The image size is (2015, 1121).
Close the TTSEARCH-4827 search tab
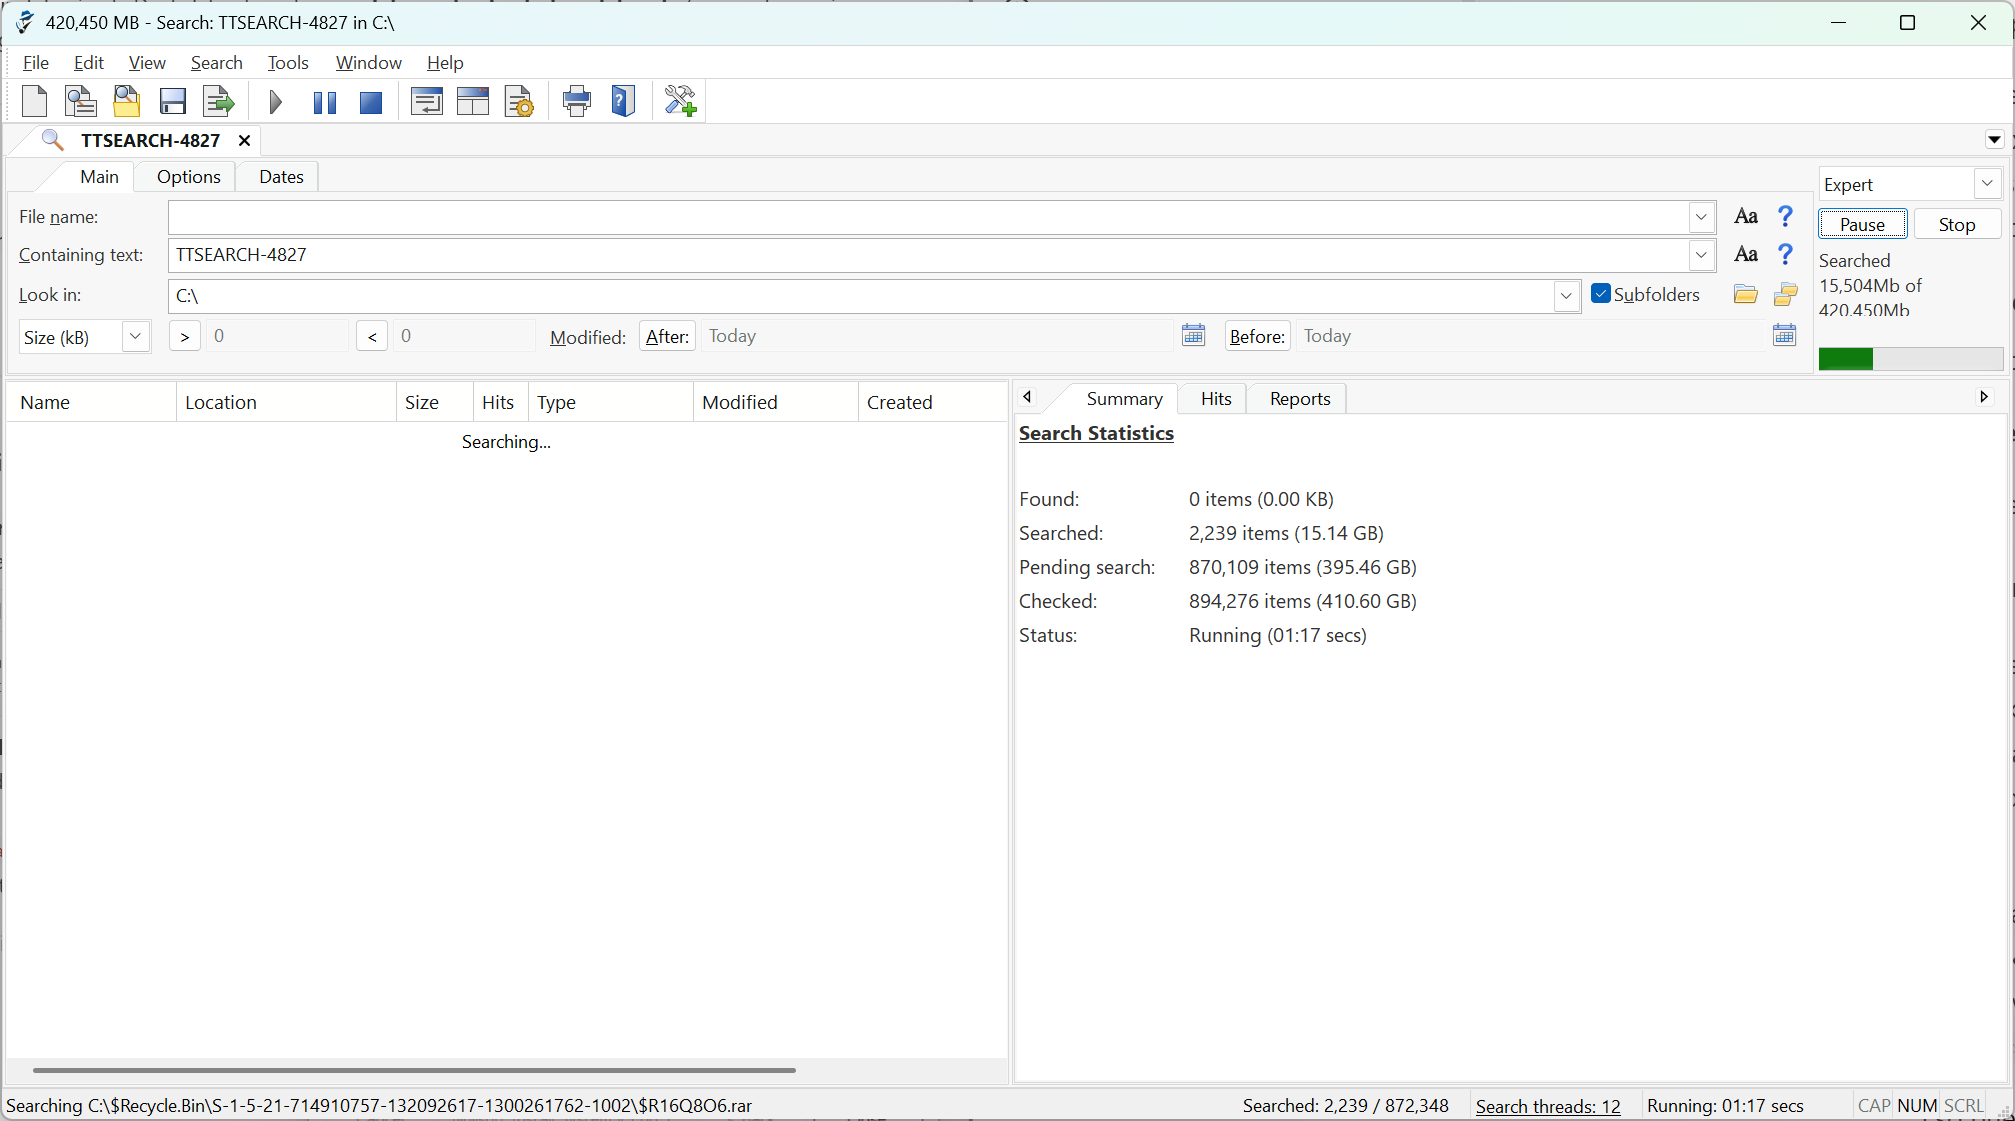[244, 141]
